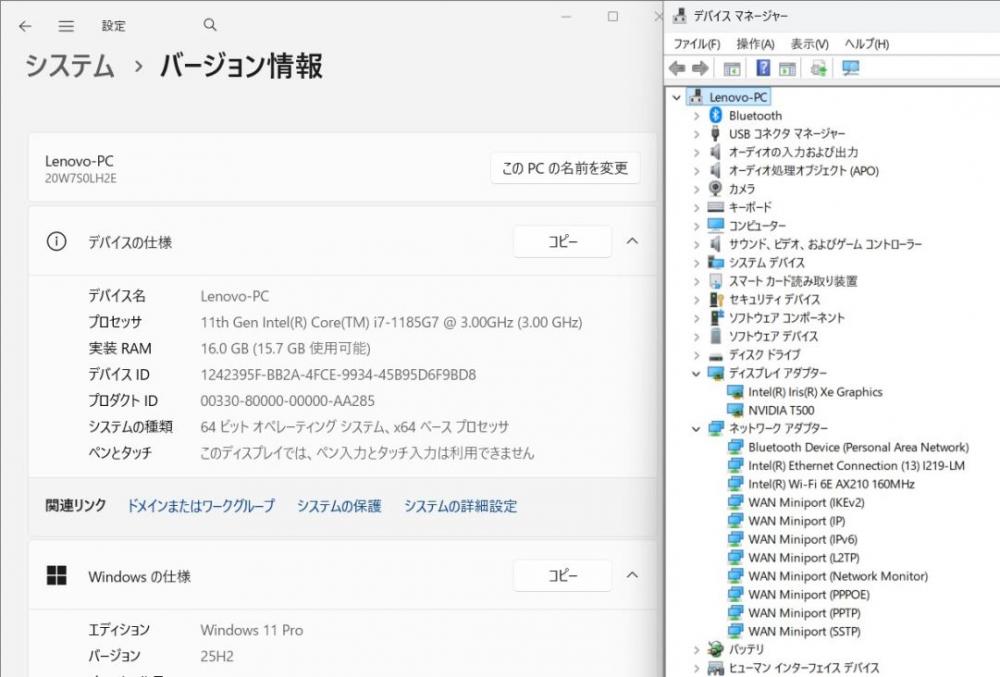
Task: Click the Windows 11 Pro edition text
Action: (x=252, y=630)
